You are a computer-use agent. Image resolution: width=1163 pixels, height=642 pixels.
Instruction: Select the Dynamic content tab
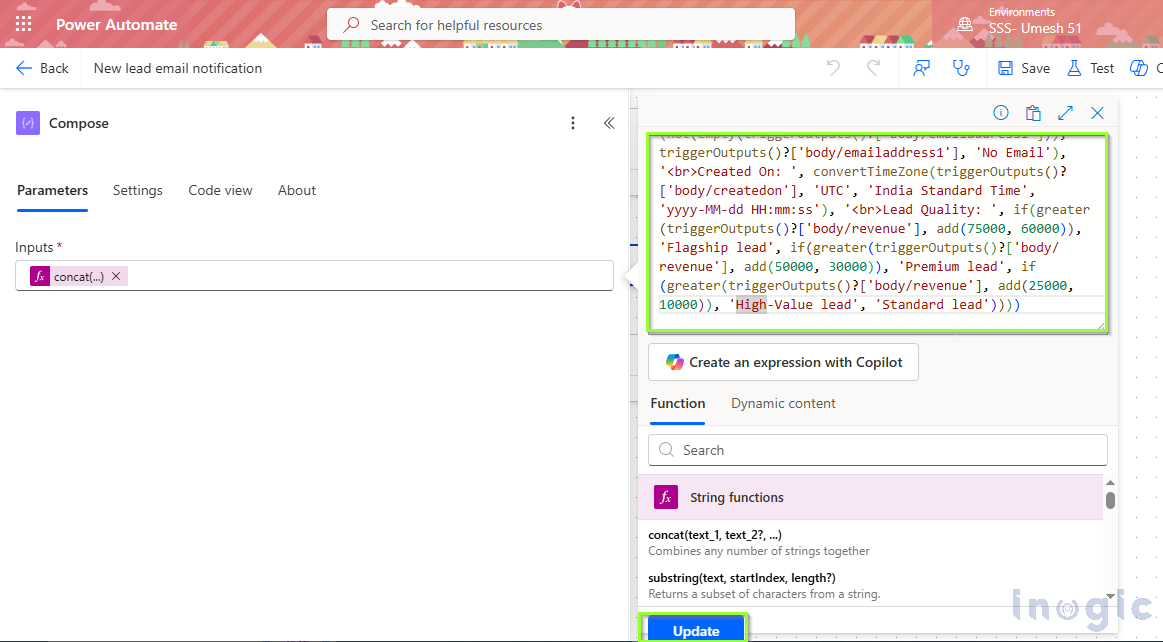click(783, 403)
